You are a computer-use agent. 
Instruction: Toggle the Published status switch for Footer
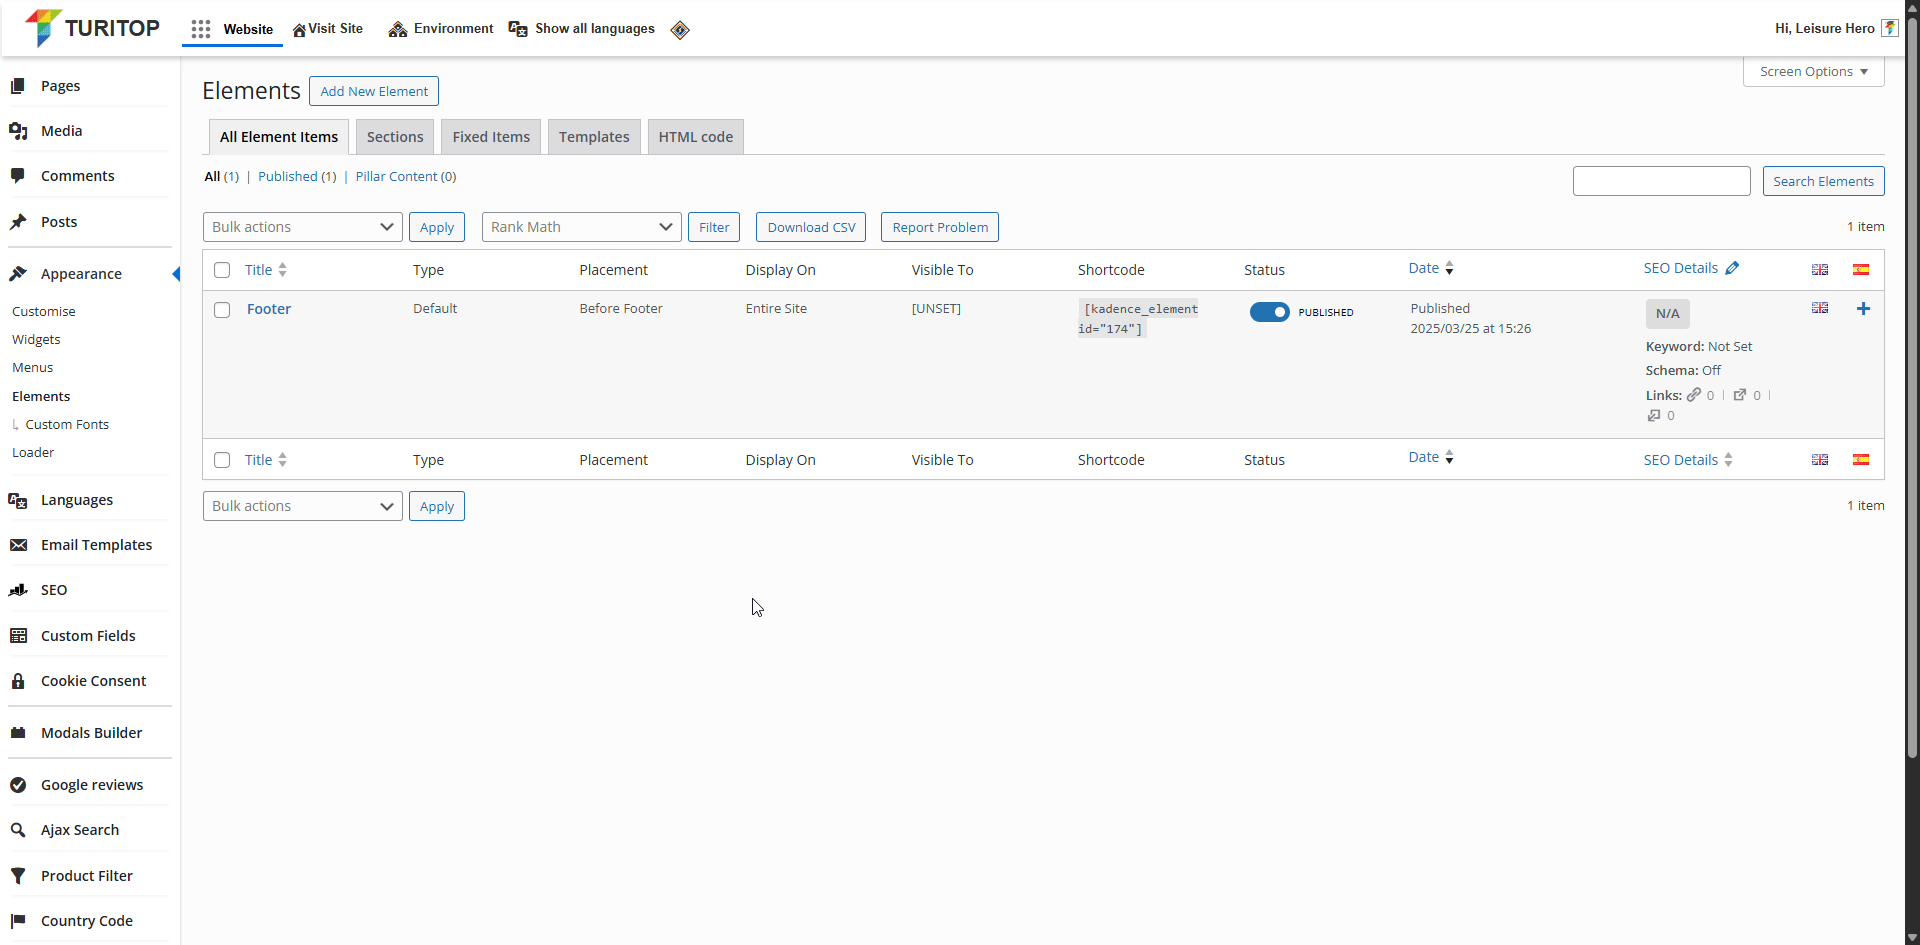(1269, 312)
